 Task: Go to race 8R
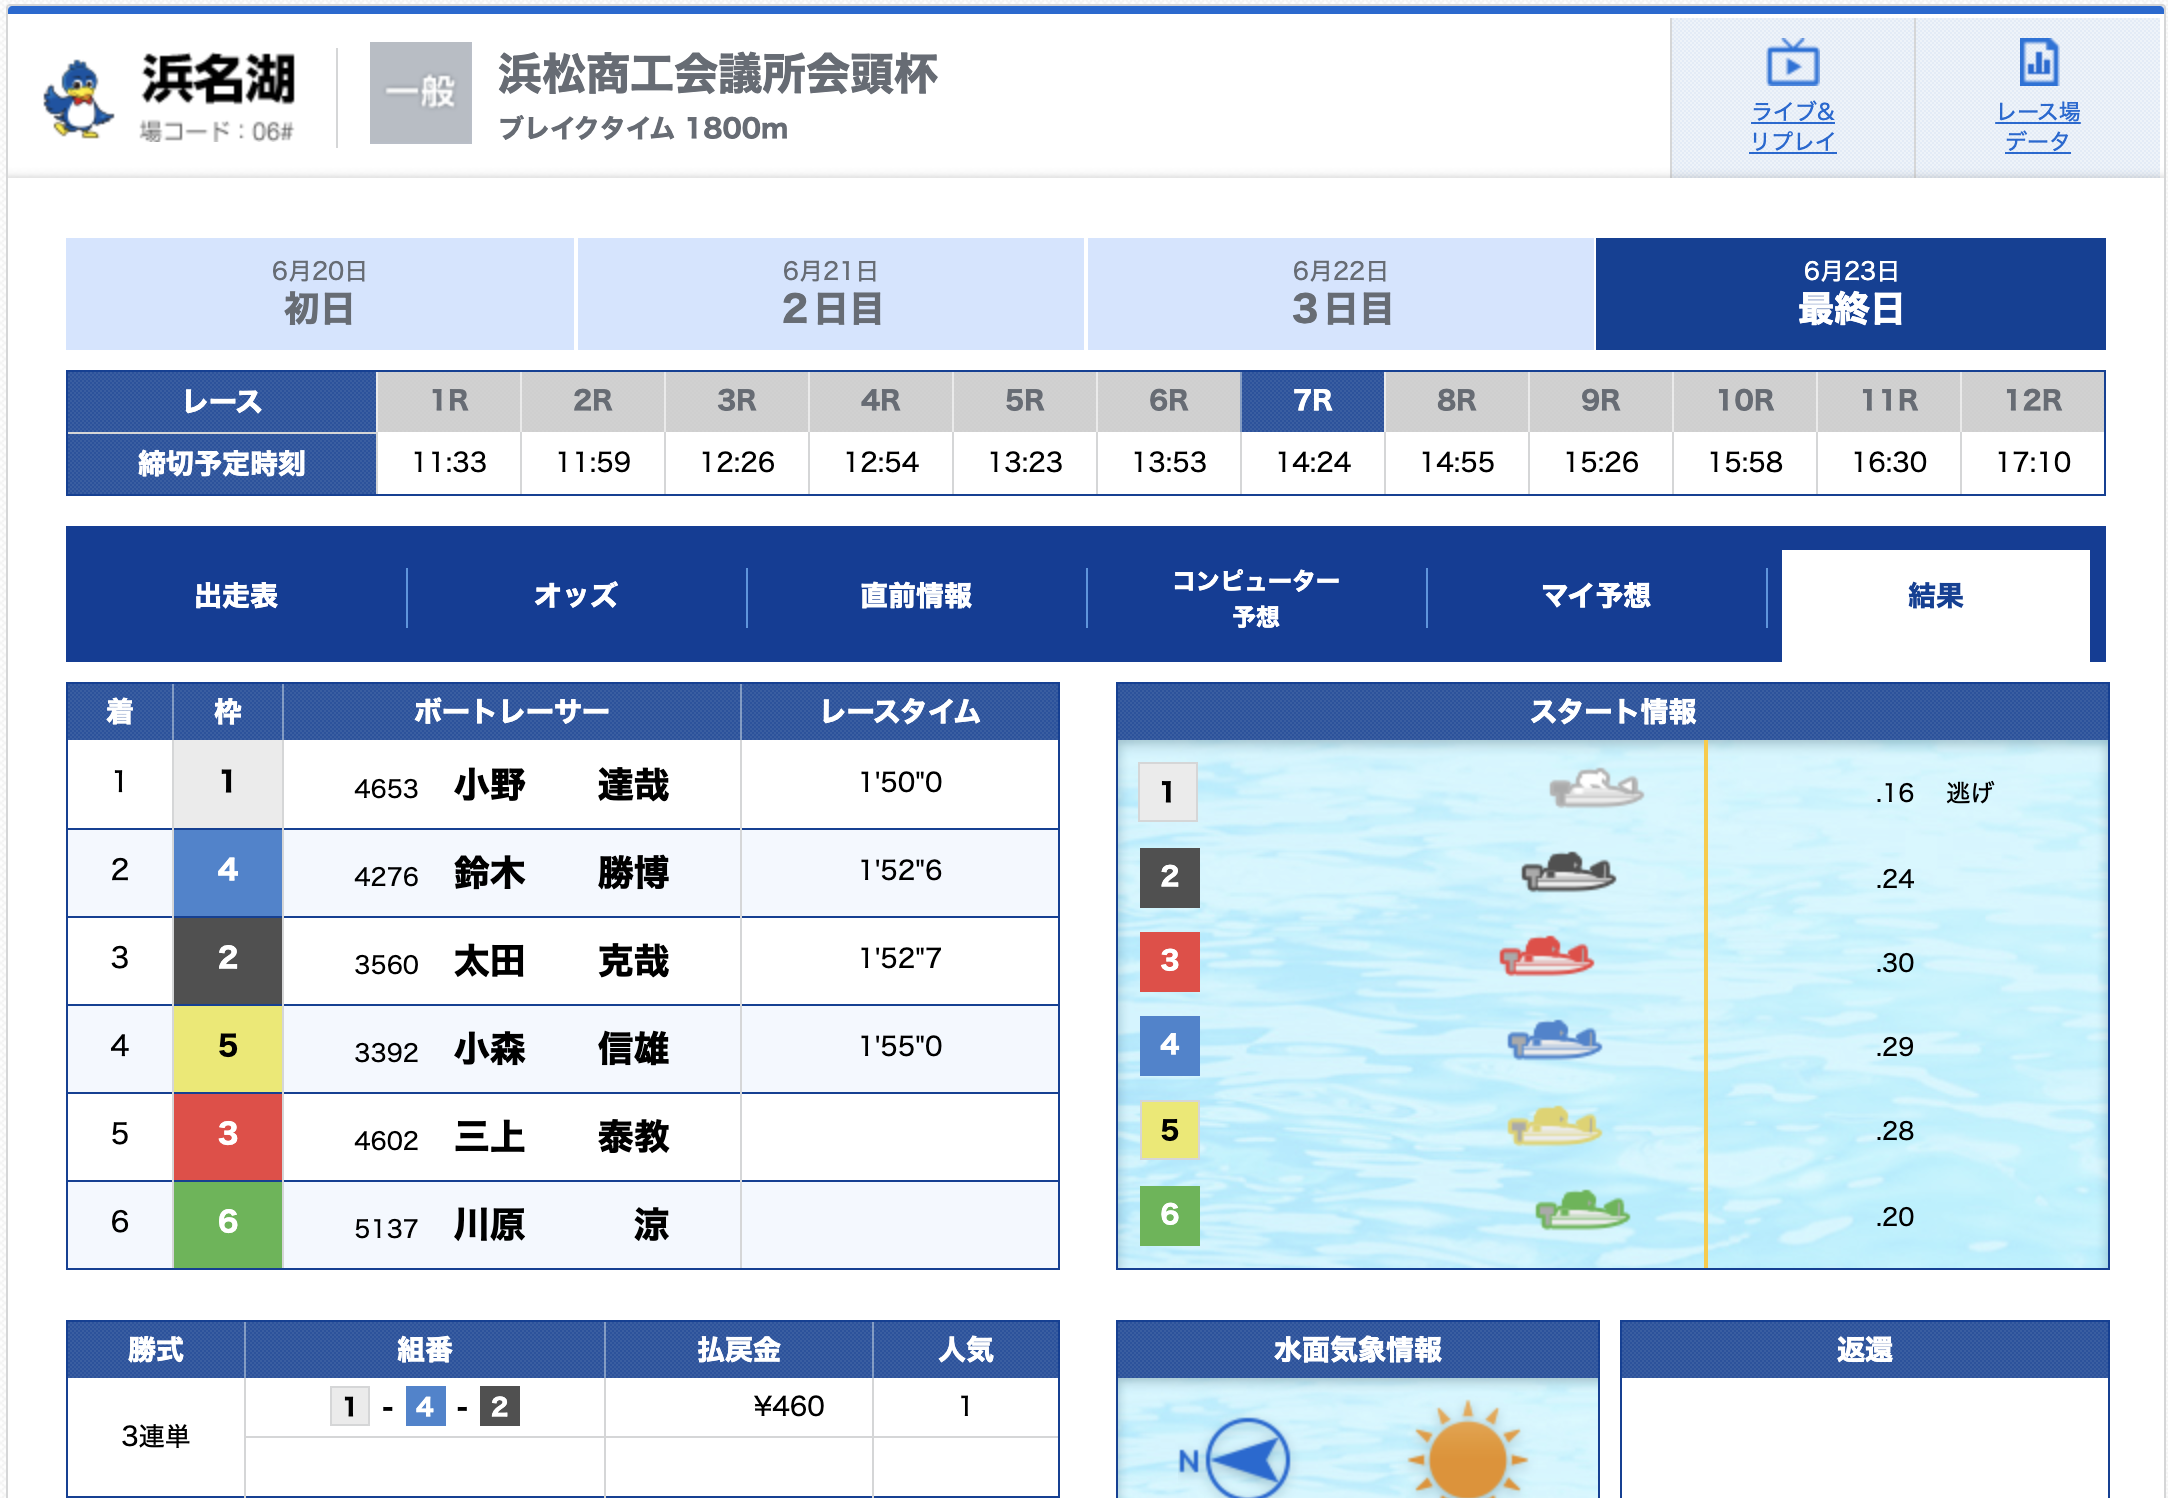click(1456, 401)
